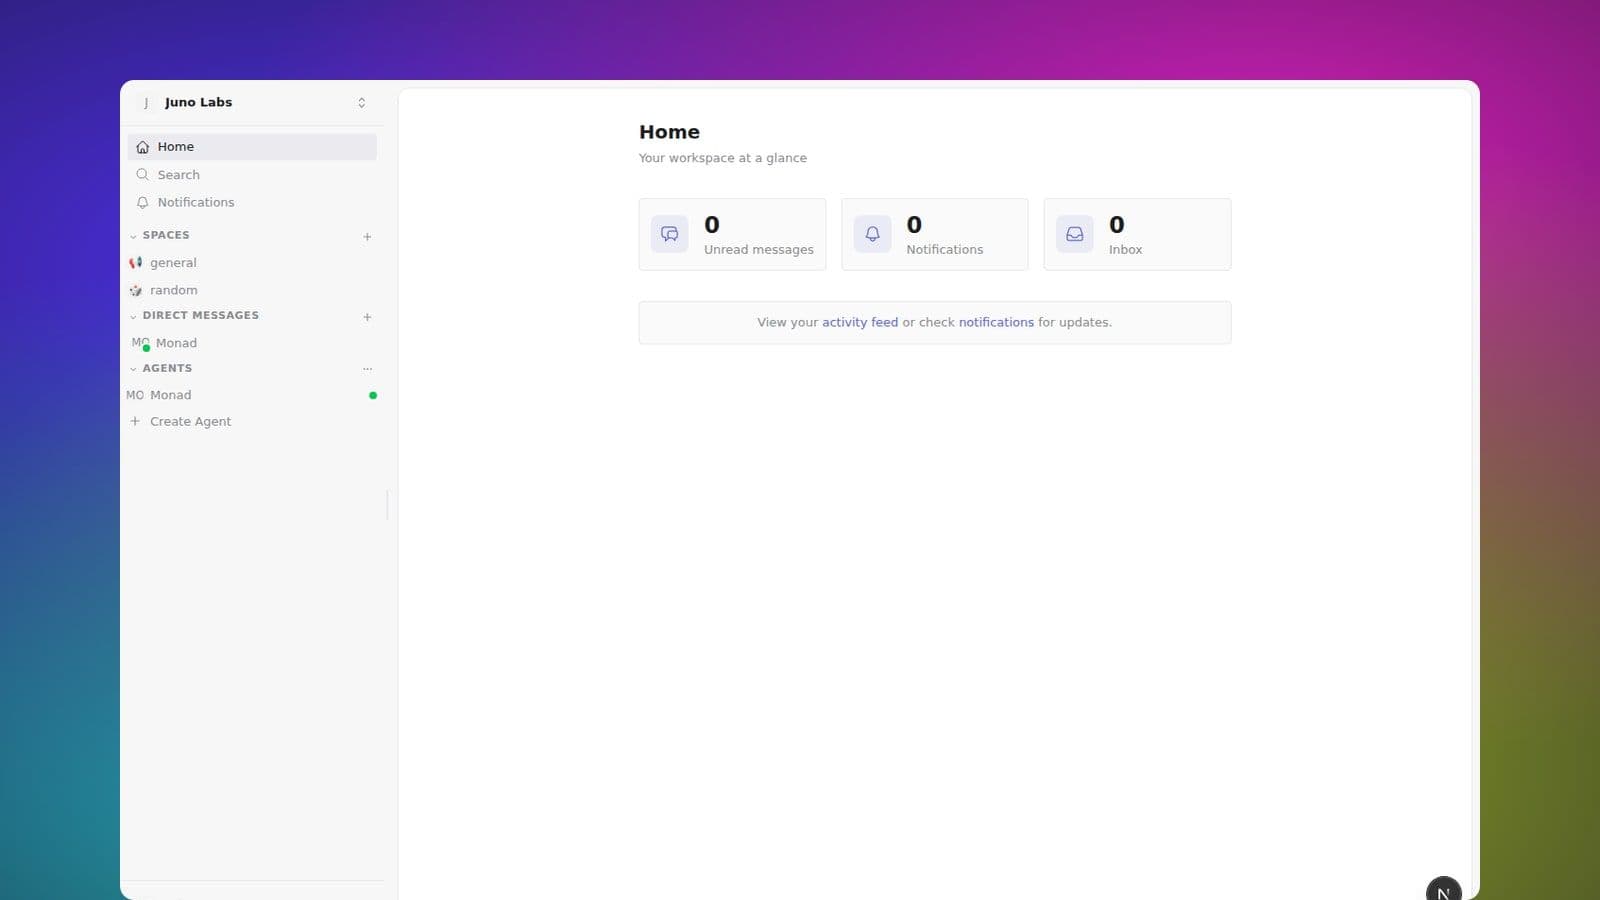1600x900 pixels.
Task: Open Search in the sidebar
Action: (x=252, y=175)
